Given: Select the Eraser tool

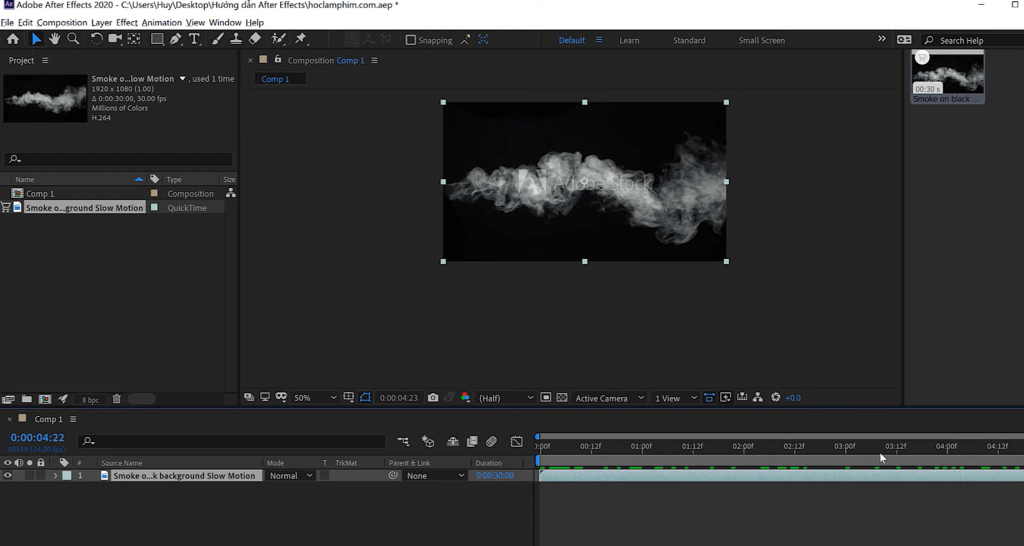Looking at the screenshot, I should (255, 39).
